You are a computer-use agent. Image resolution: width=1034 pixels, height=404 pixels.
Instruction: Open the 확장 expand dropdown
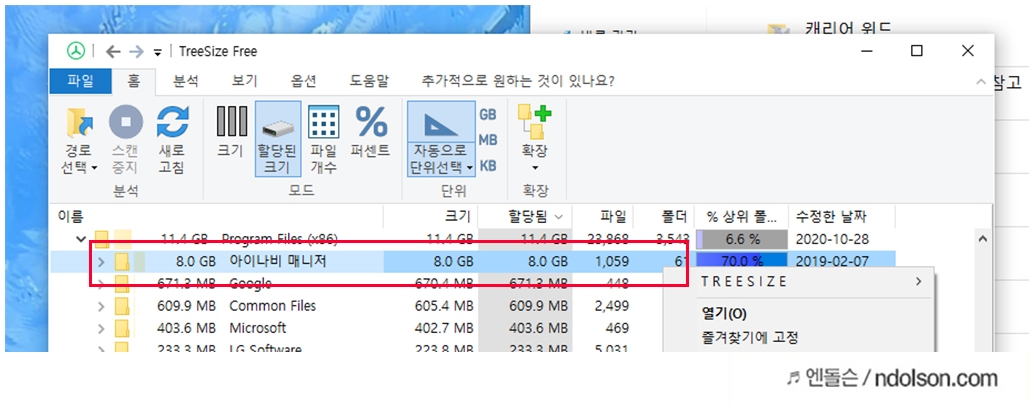point(535,140)
